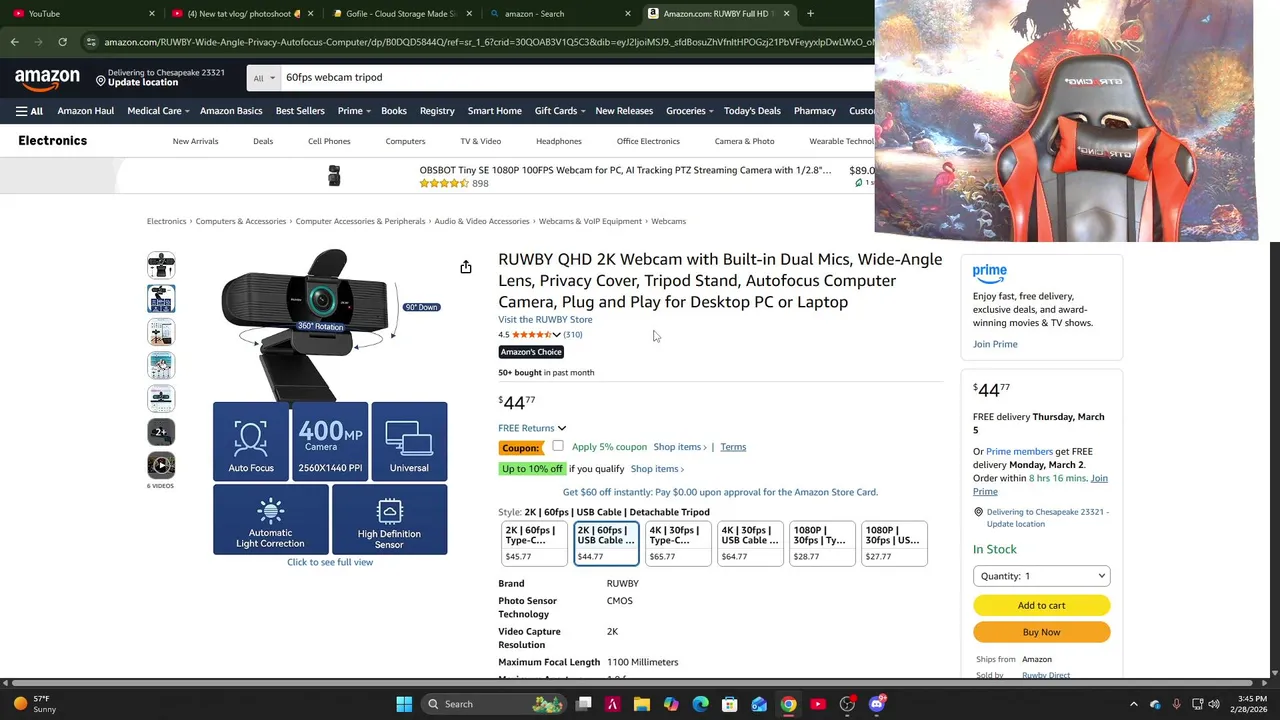
Task: Click the Add to cart button
Action: coord(1041,605)
